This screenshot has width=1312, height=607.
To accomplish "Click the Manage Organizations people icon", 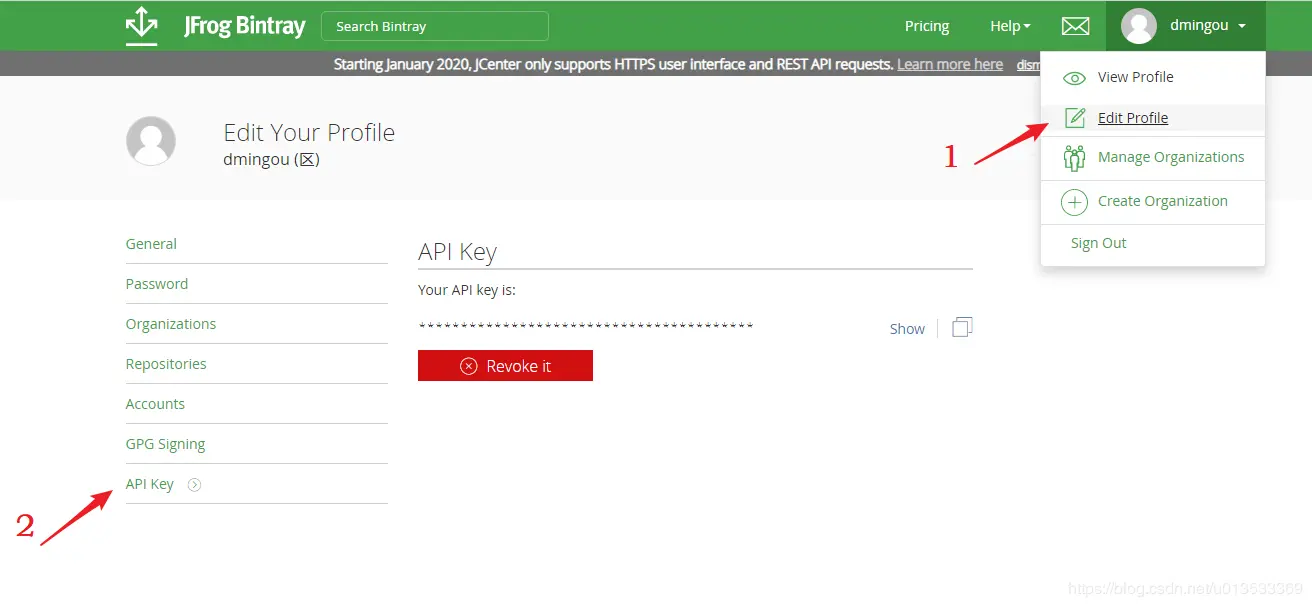I will [x=1074, y=157].
